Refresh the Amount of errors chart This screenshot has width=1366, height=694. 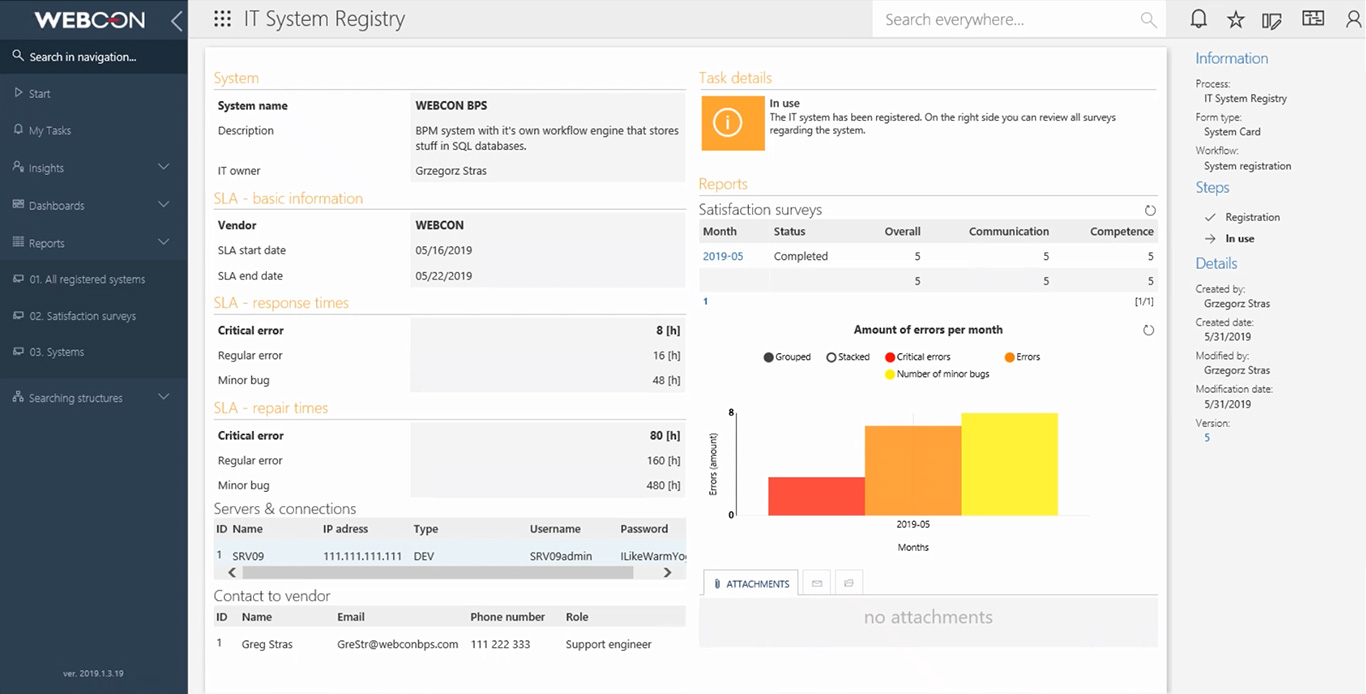pos(1148,330)
